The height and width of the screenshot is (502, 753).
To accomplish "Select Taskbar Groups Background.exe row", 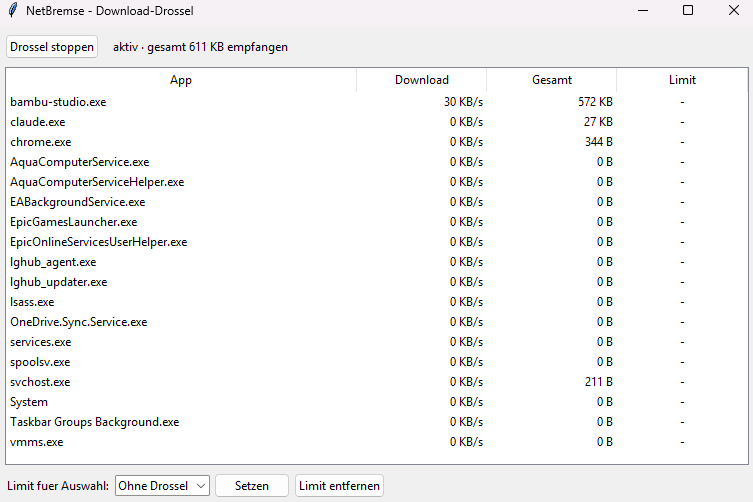I will click(x=376, y=422).
